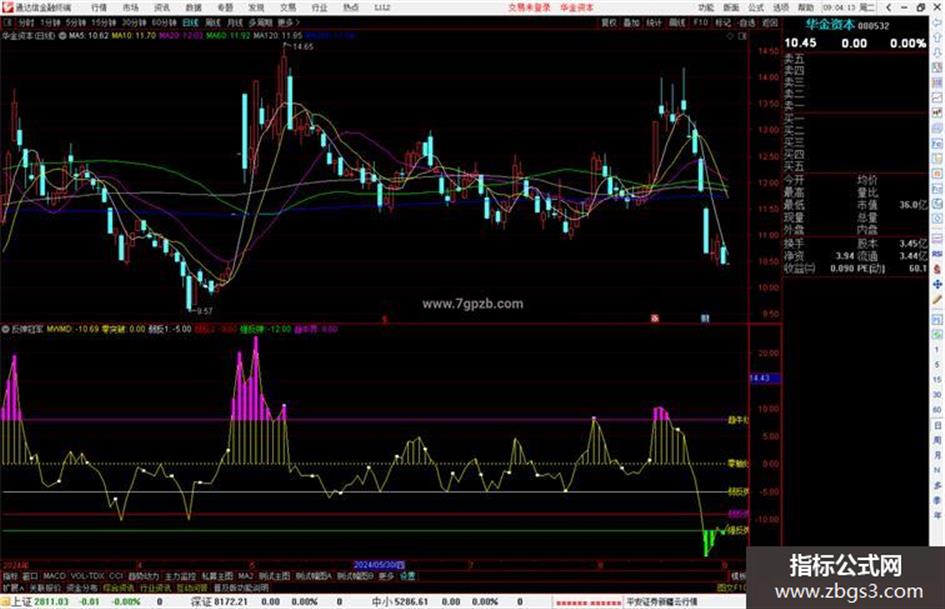Switch chart to 5分钟 period
Screen dimensions: 945x609
[x=76, y=23]
